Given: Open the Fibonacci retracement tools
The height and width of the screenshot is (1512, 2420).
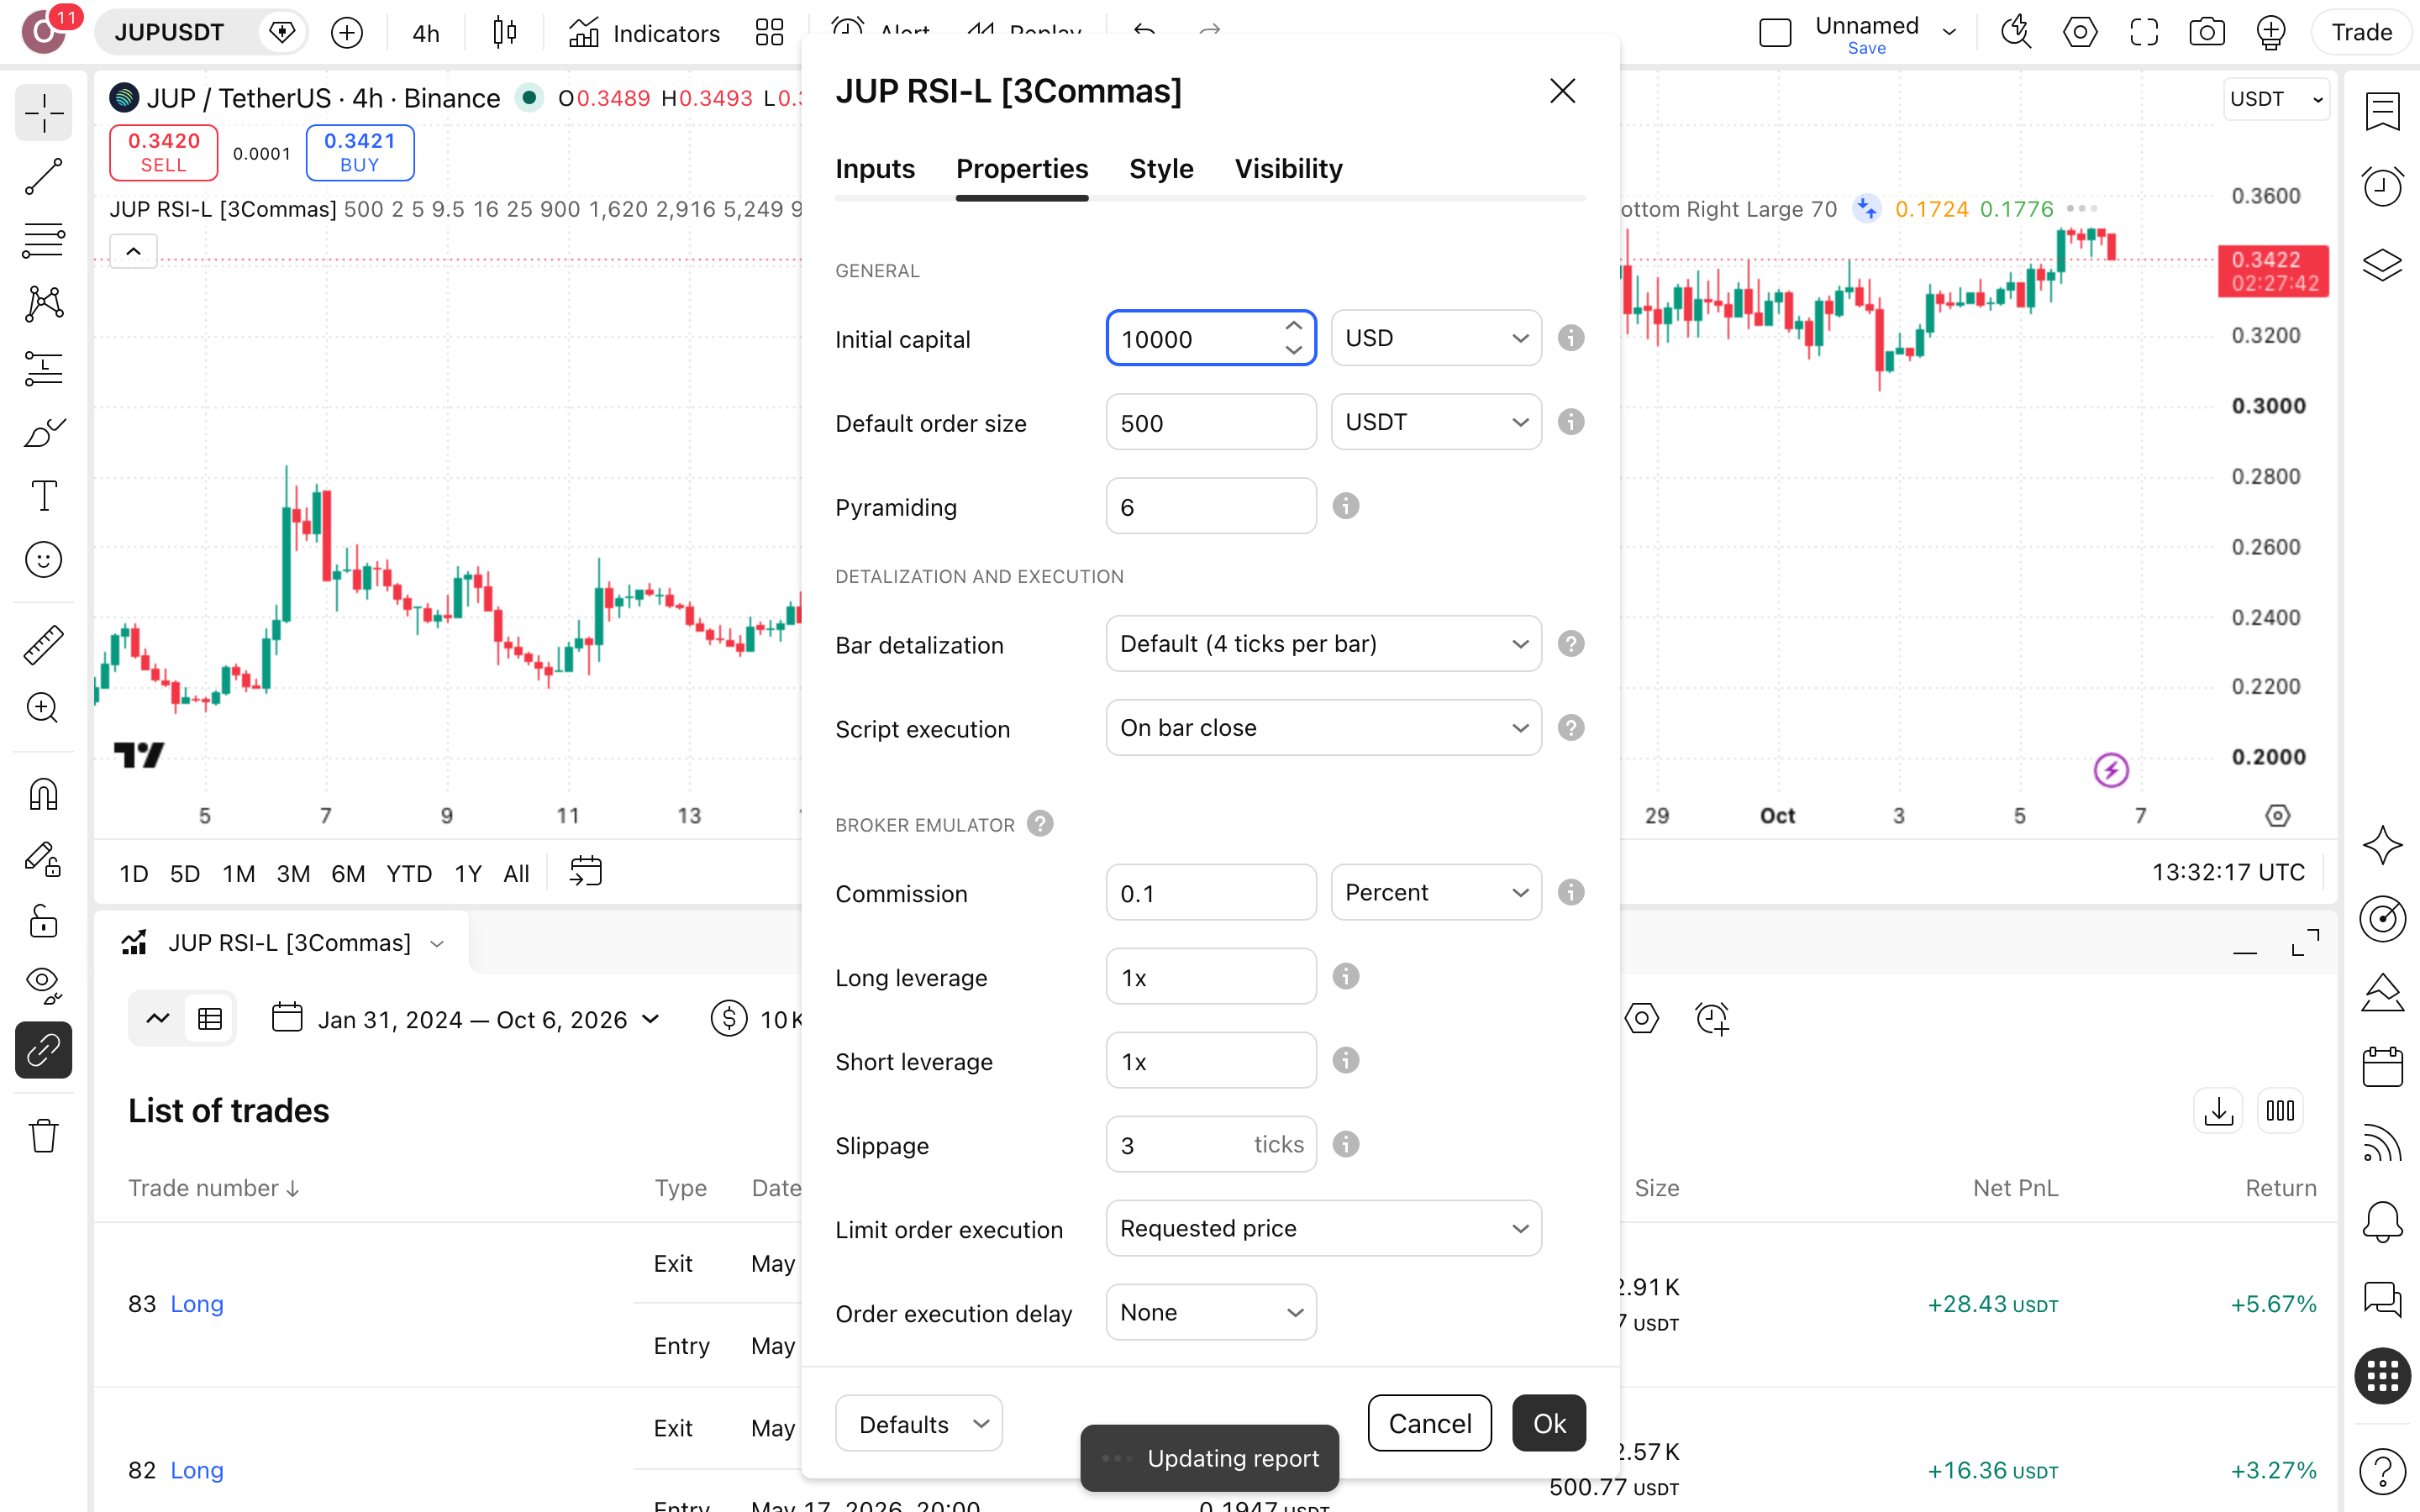Looking at the screenshot, I should click(x=43, y=241).
